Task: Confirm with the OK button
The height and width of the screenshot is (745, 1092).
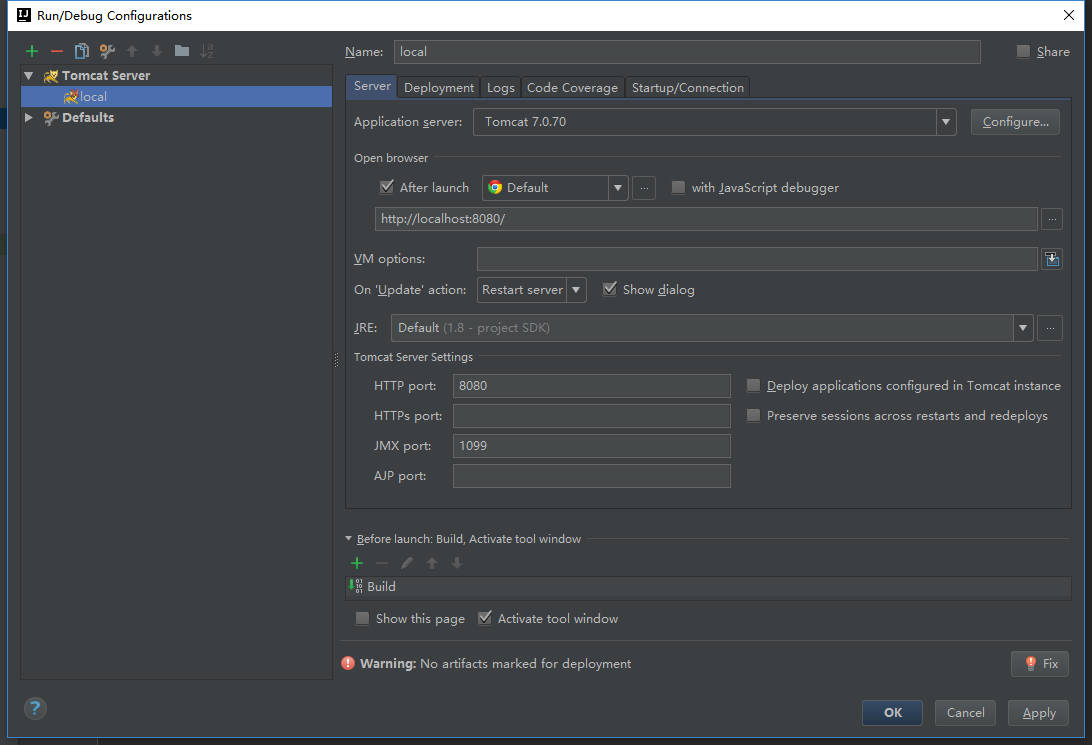Action: pos(892,713)
